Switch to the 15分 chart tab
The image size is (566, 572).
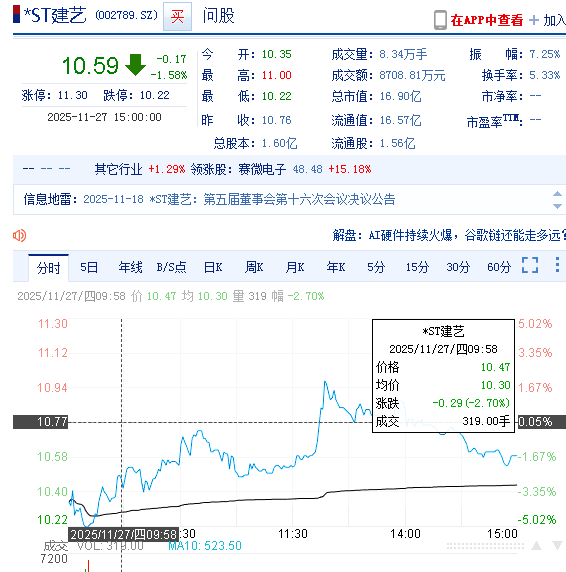417,267
